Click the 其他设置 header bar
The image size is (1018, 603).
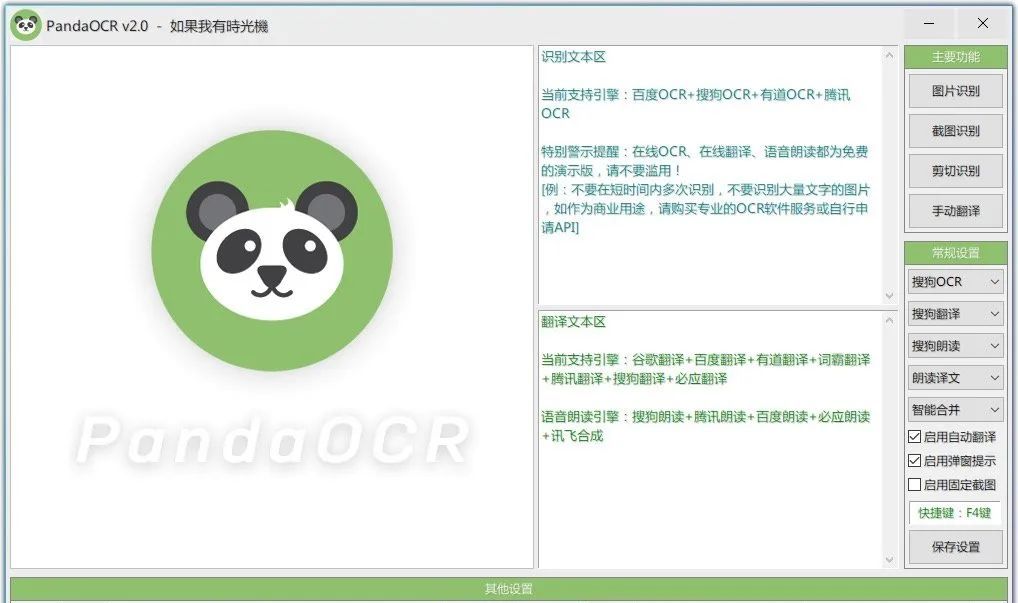click(508, 589)
